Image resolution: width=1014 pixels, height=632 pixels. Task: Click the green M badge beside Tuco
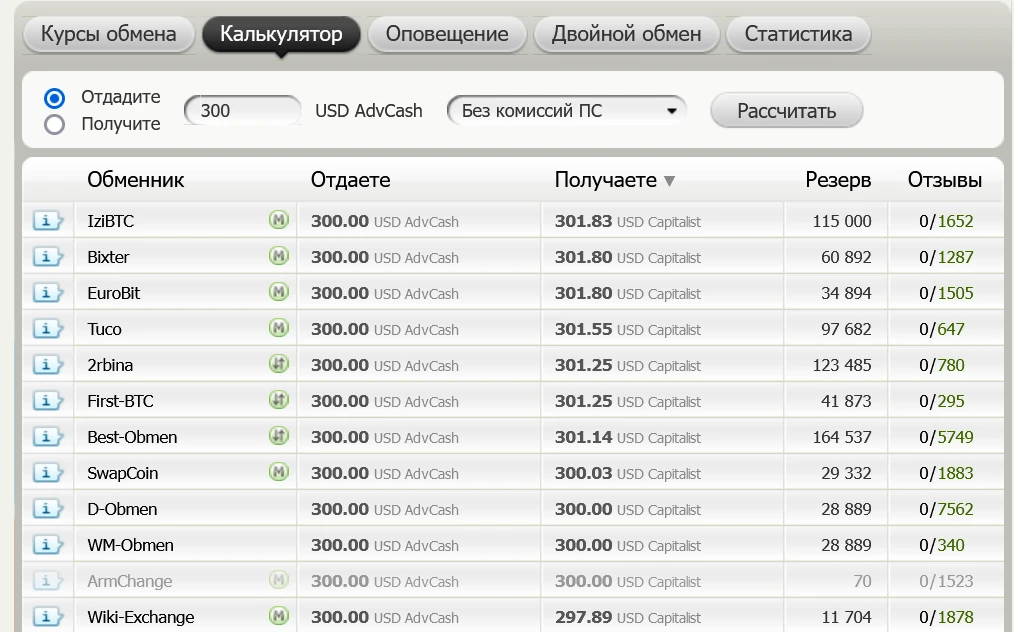[x=279, y=328]
